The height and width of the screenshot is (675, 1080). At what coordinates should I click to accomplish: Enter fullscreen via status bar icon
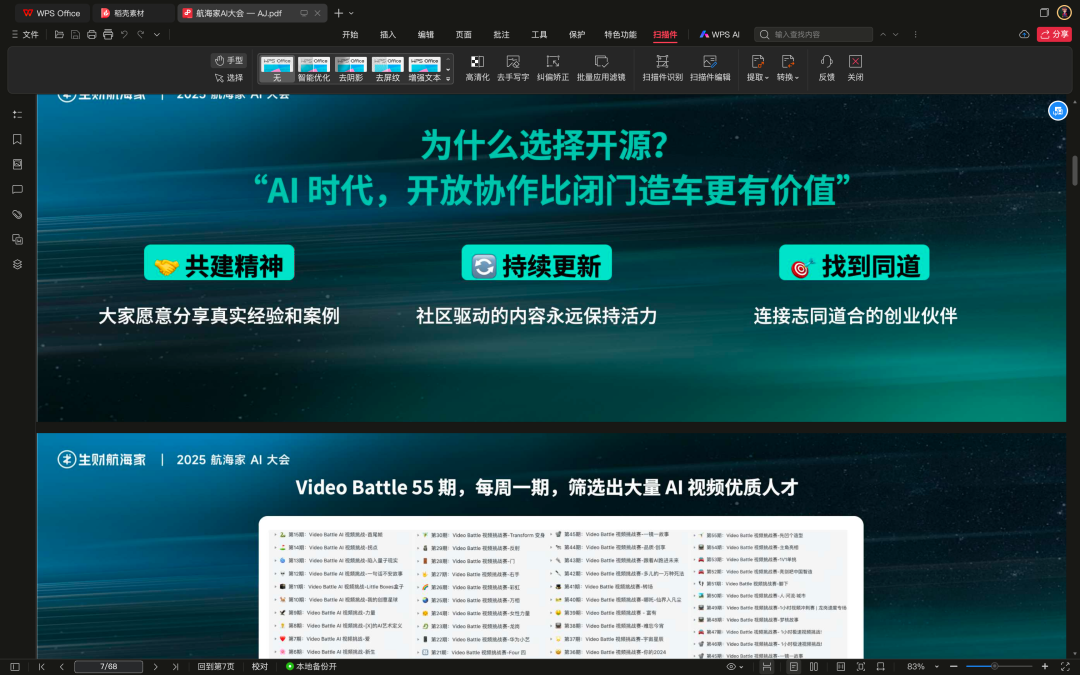(1065, 667)
